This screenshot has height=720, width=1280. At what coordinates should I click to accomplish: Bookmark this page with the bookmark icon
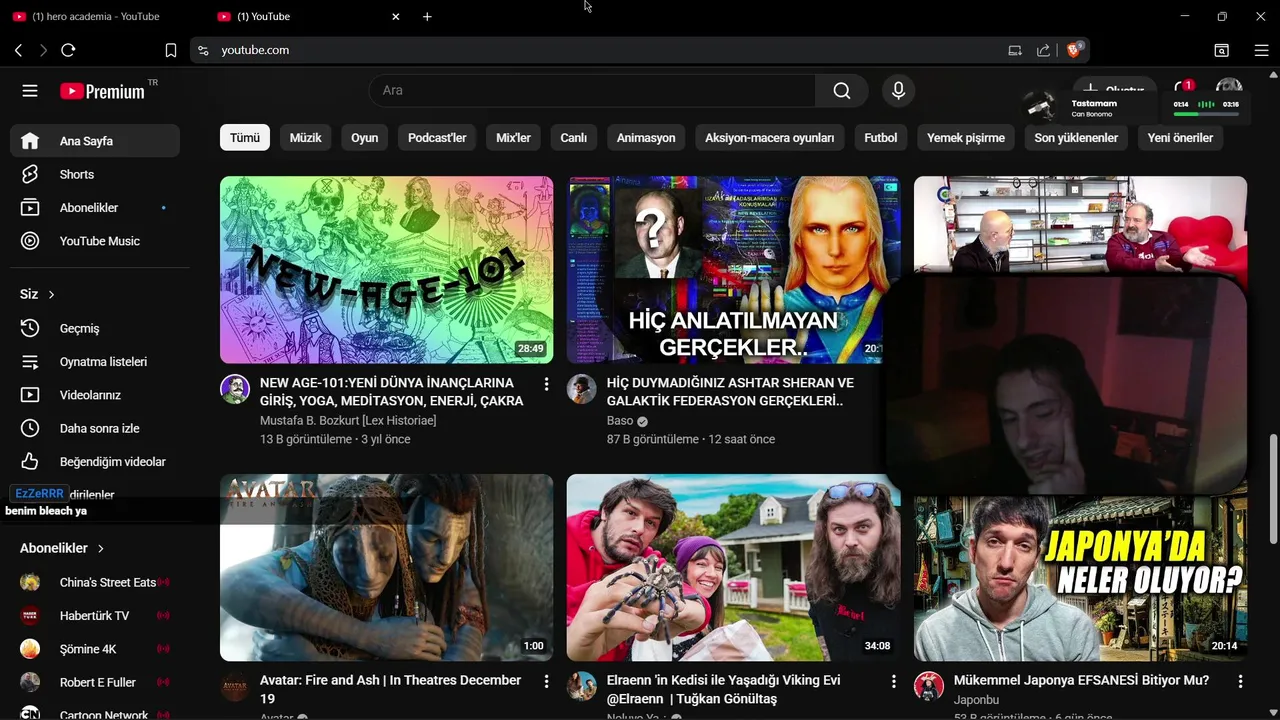click(x=171, y=50)
